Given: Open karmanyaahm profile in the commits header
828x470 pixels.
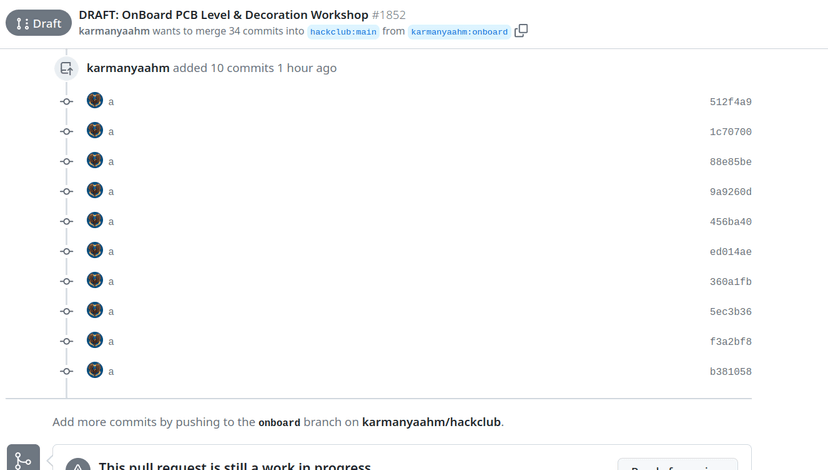Looking at the screenshot, I should (x=128, y=68).
